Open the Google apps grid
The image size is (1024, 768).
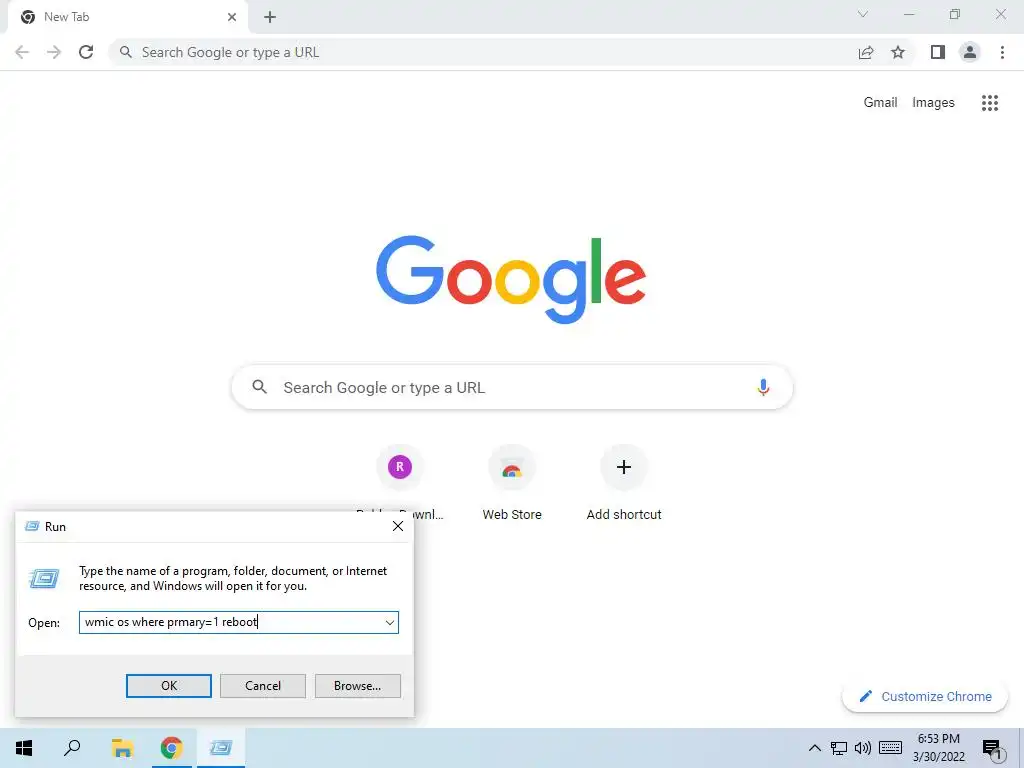click(x=990, y=103)
